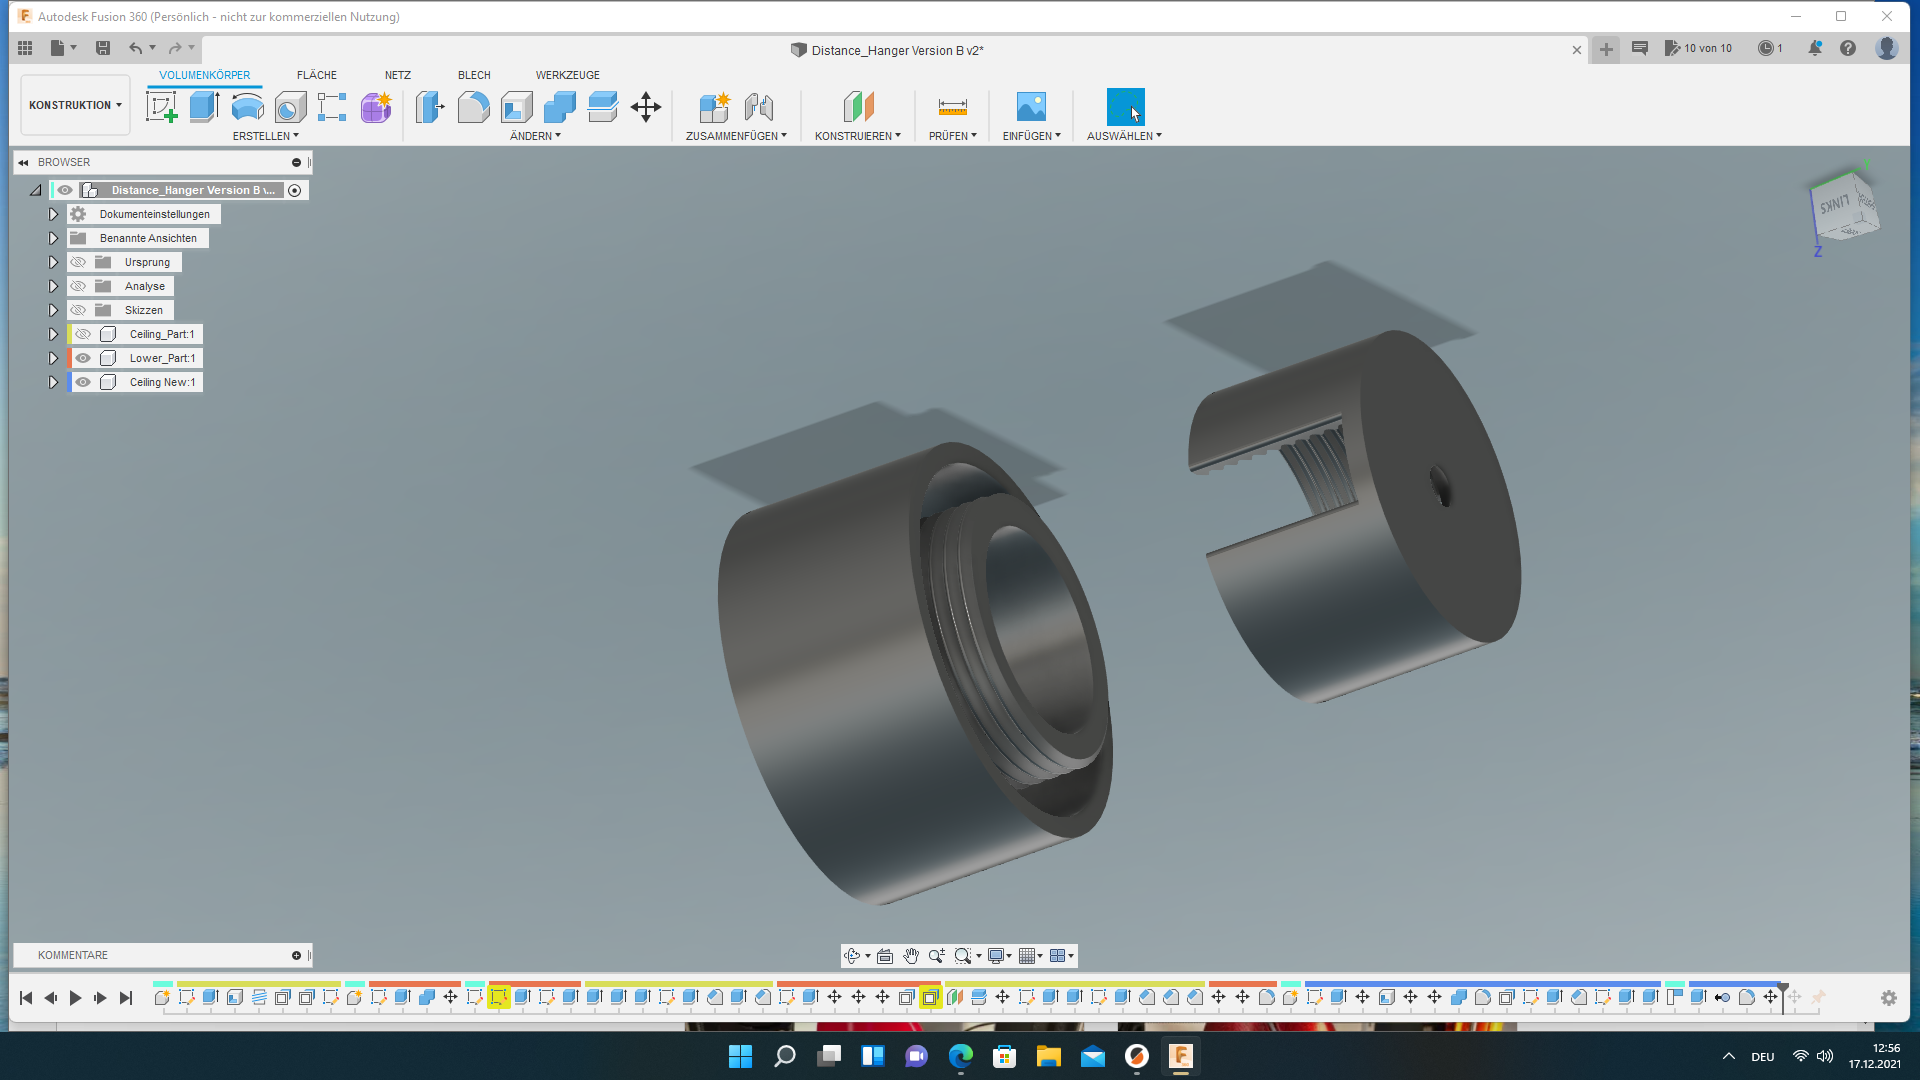1920x1080 pixels.
Task: Expand the Dokumenteinstellungen node
Action: tap(53, 214)
